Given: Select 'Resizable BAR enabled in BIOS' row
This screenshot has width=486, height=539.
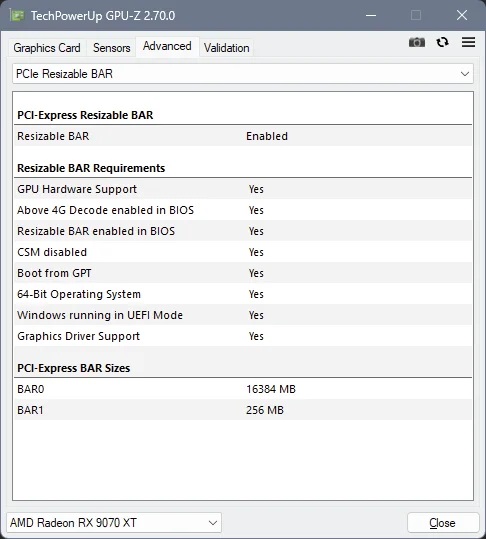Looking at the screenshot, I should tap(243, 231).
